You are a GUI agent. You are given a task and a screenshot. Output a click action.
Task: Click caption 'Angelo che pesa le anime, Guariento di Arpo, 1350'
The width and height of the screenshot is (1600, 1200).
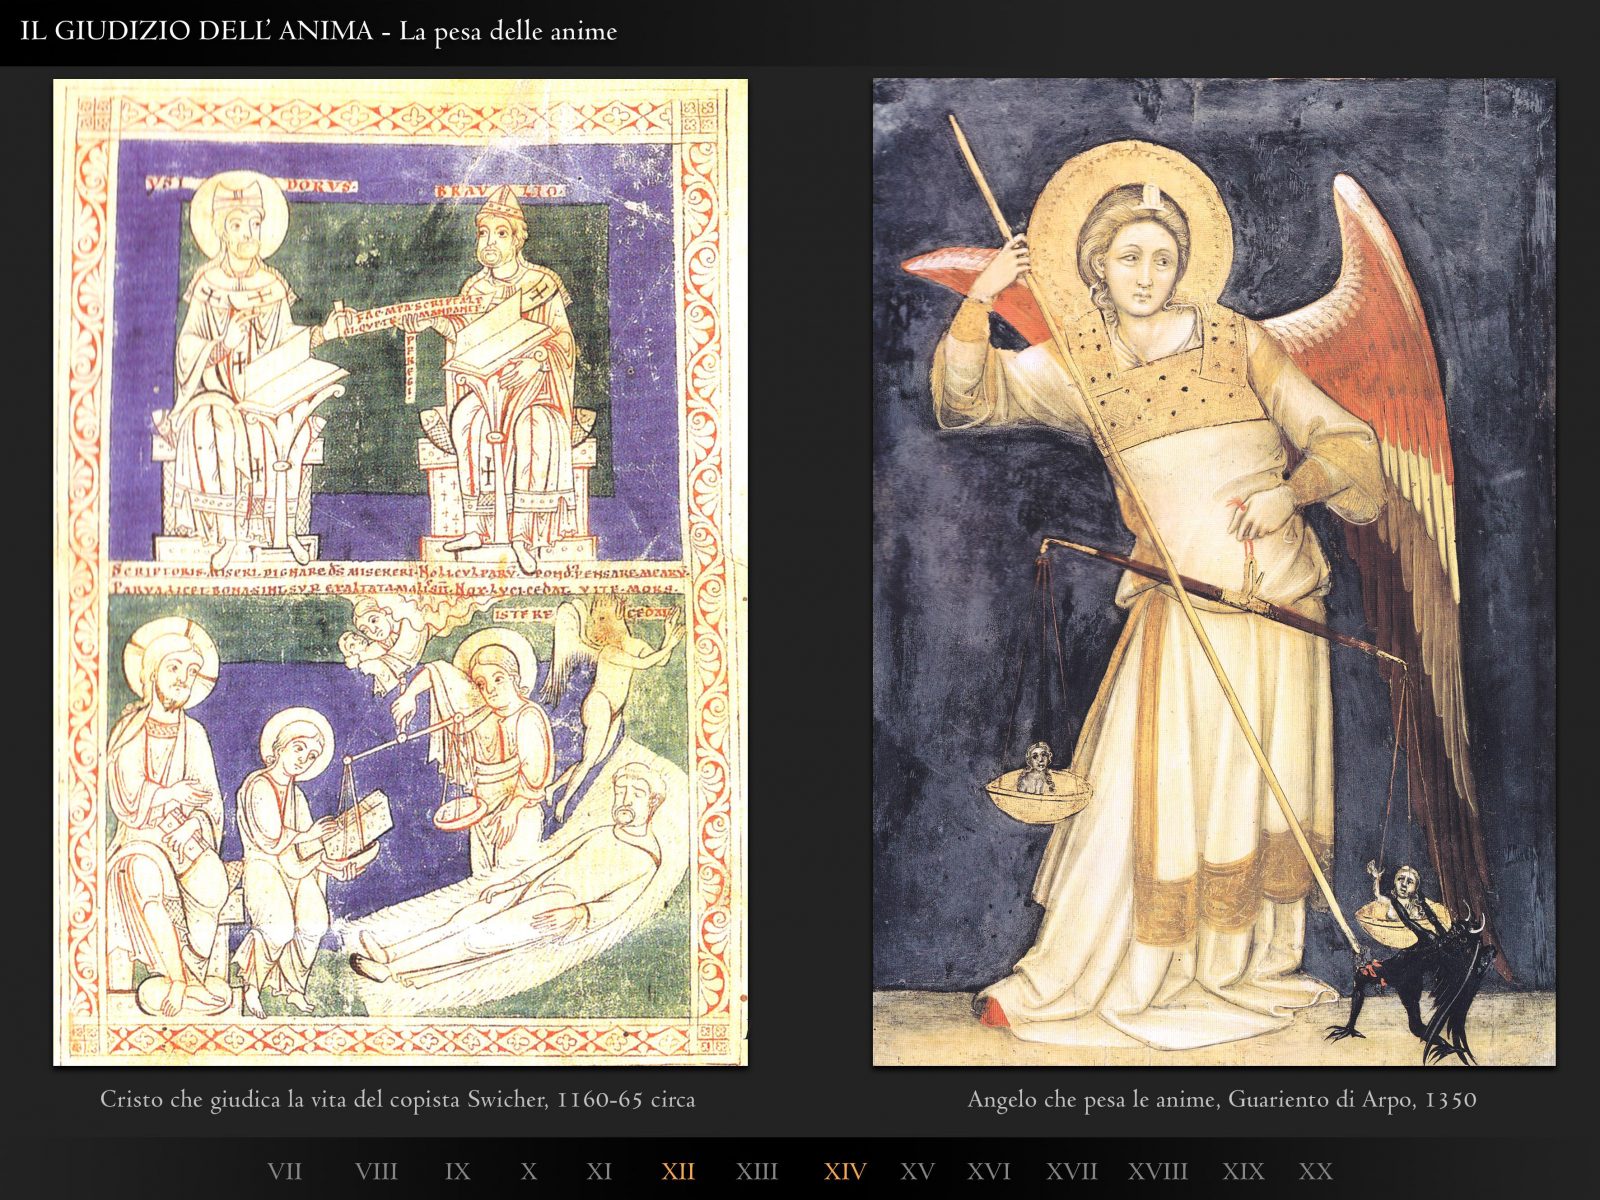1222,1100
